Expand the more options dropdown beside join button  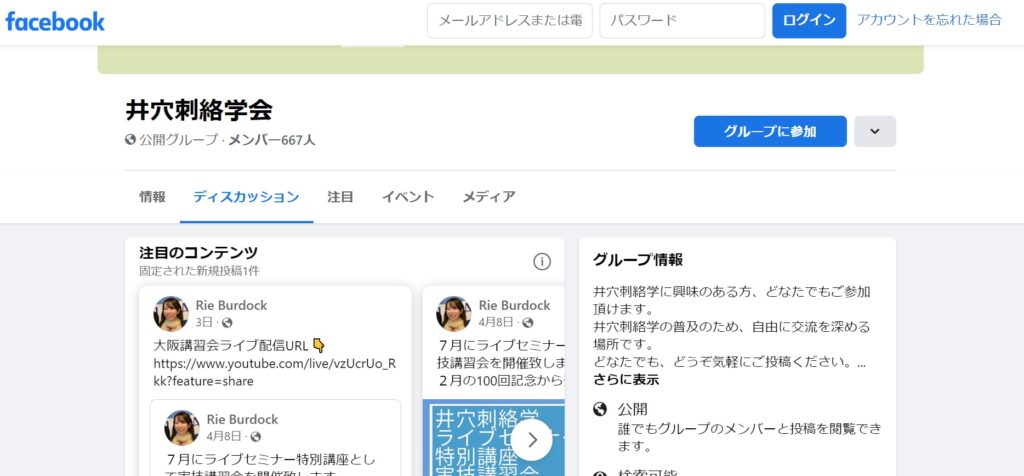(874, 131)
